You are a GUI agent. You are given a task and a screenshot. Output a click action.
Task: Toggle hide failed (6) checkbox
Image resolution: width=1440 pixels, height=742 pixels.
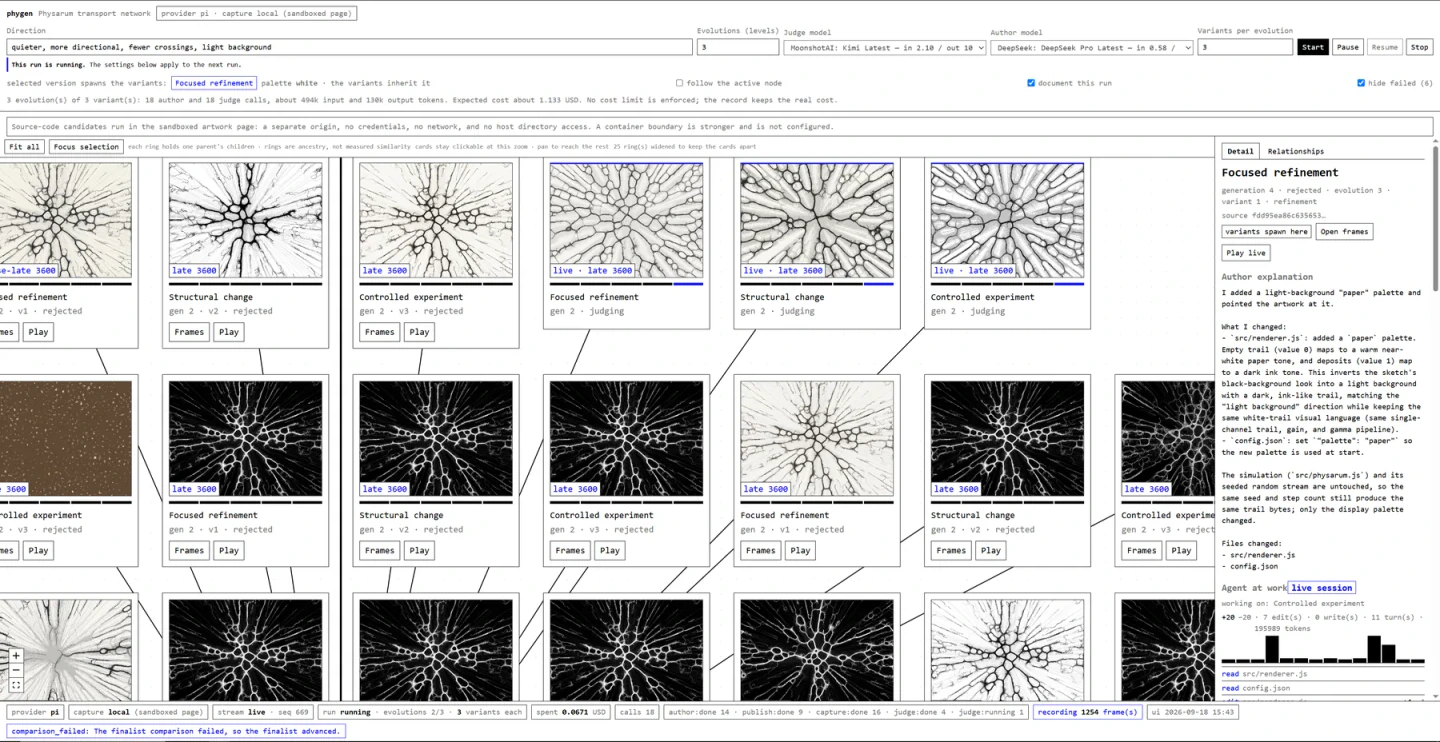click(1360, 83)
